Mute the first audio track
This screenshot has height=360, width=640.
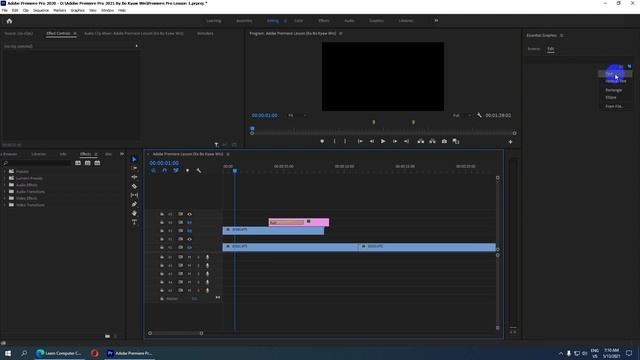(x=189, y=257)
